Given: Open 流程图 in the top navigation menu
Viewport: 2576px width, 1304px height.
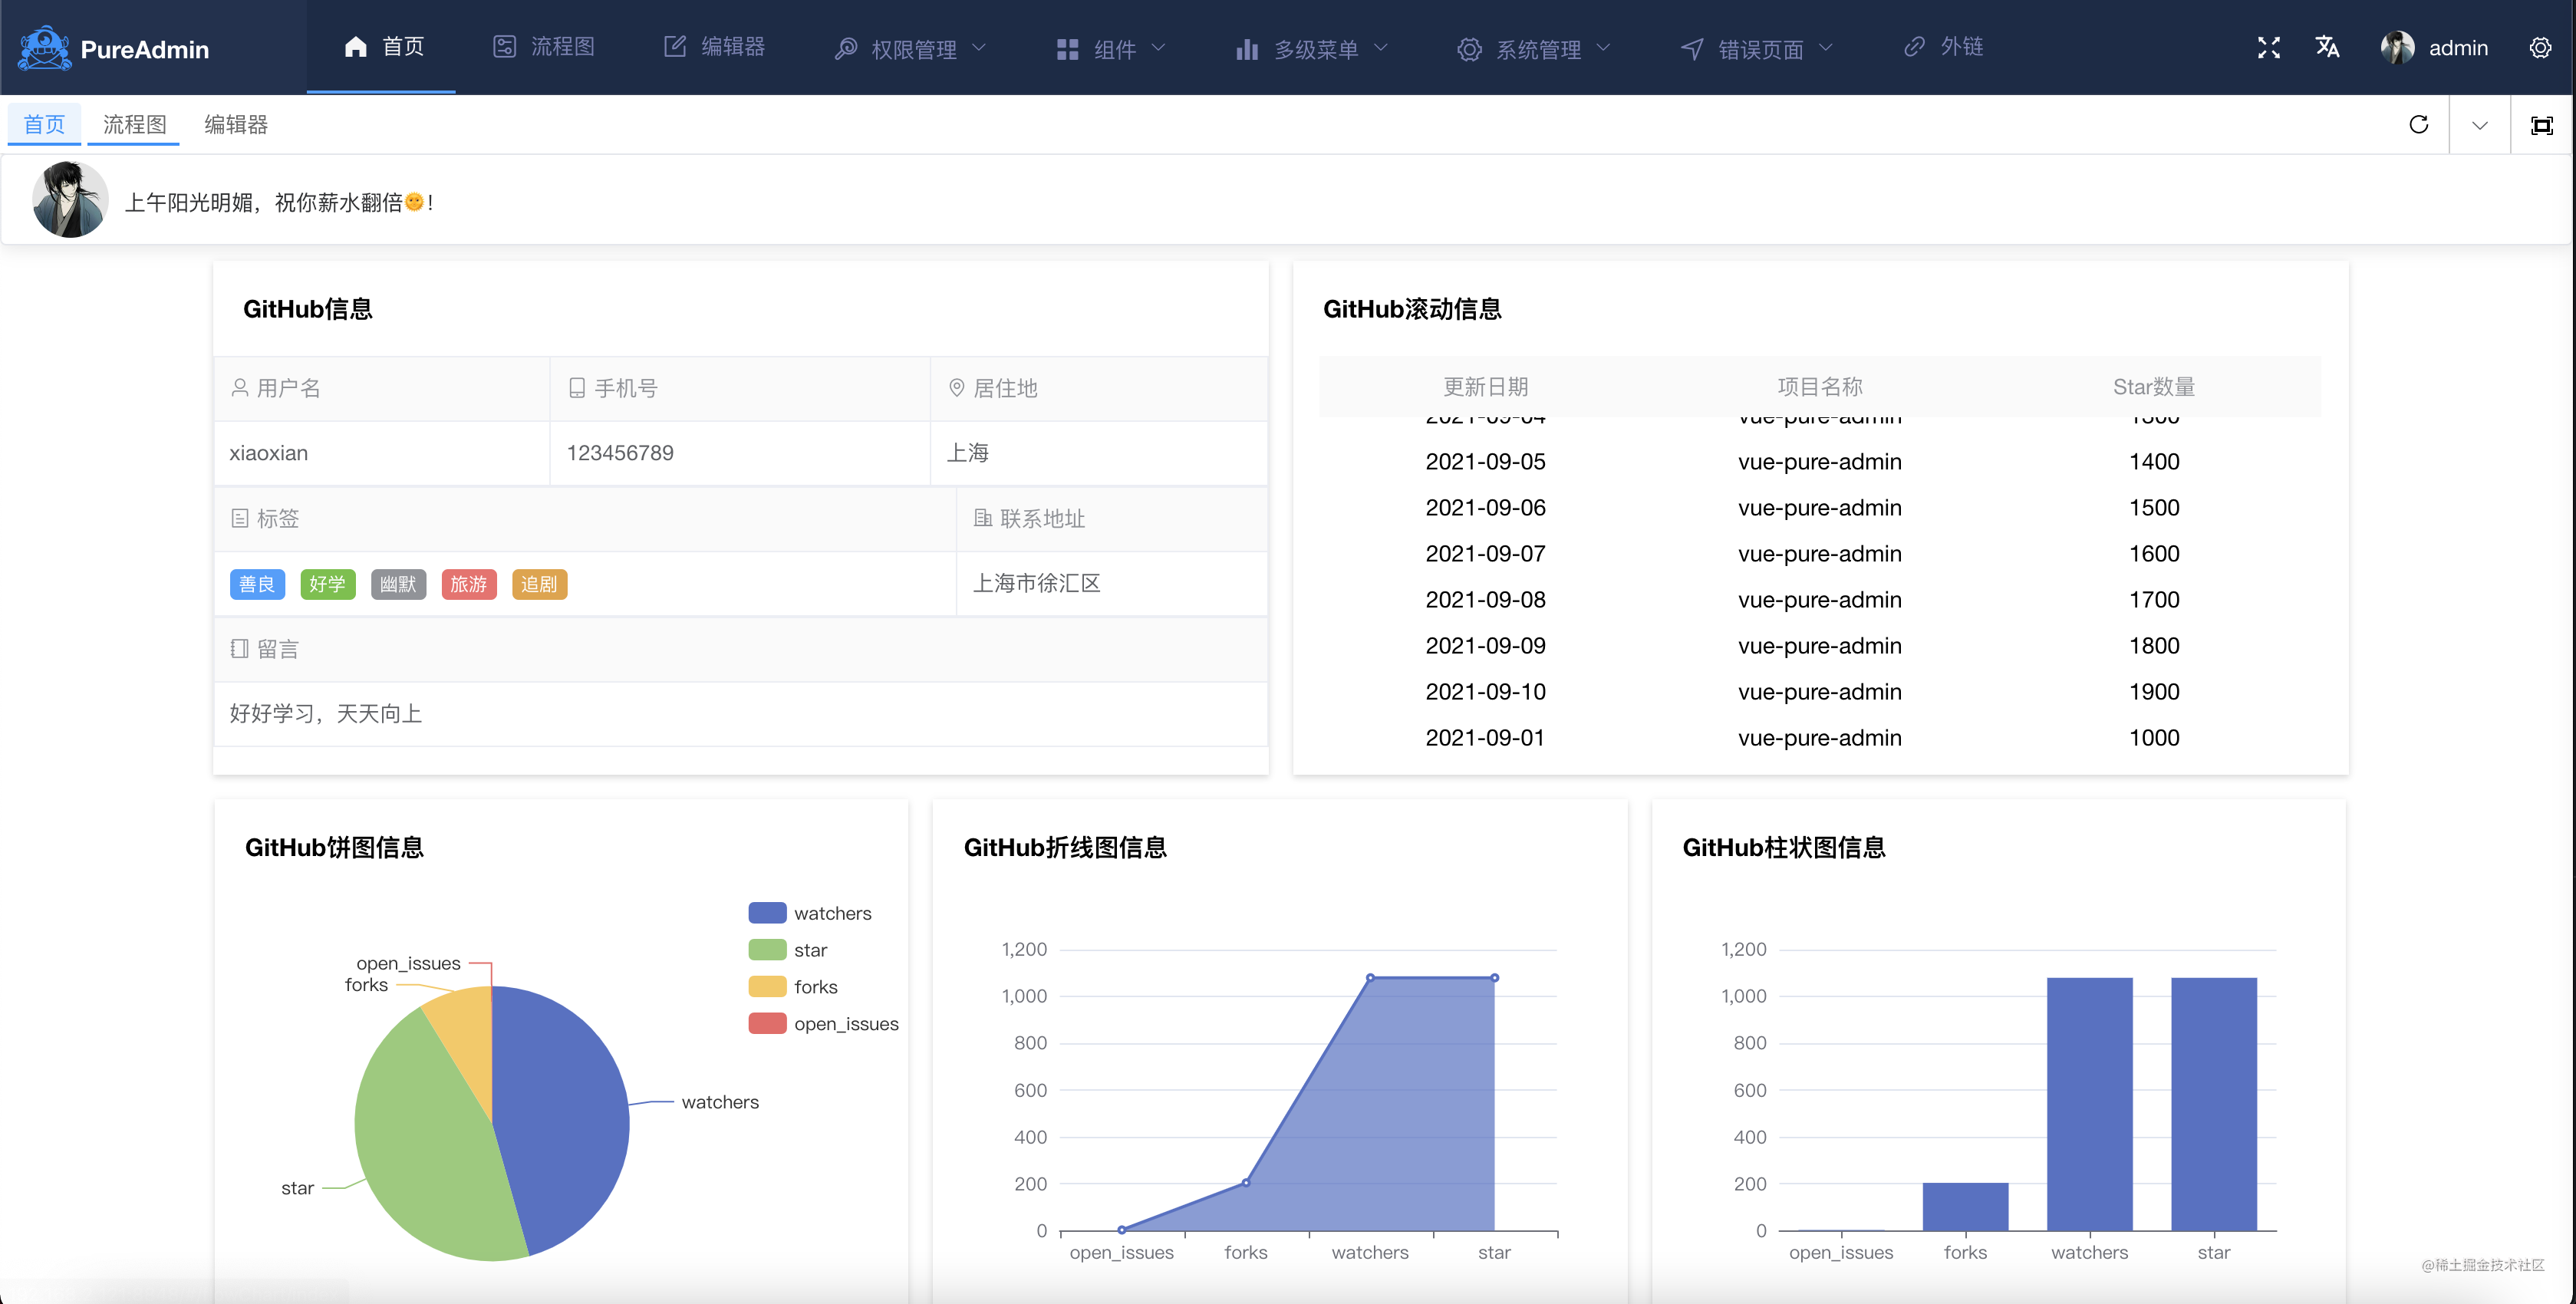Looking at the screenshot, I should coord(544,47).
